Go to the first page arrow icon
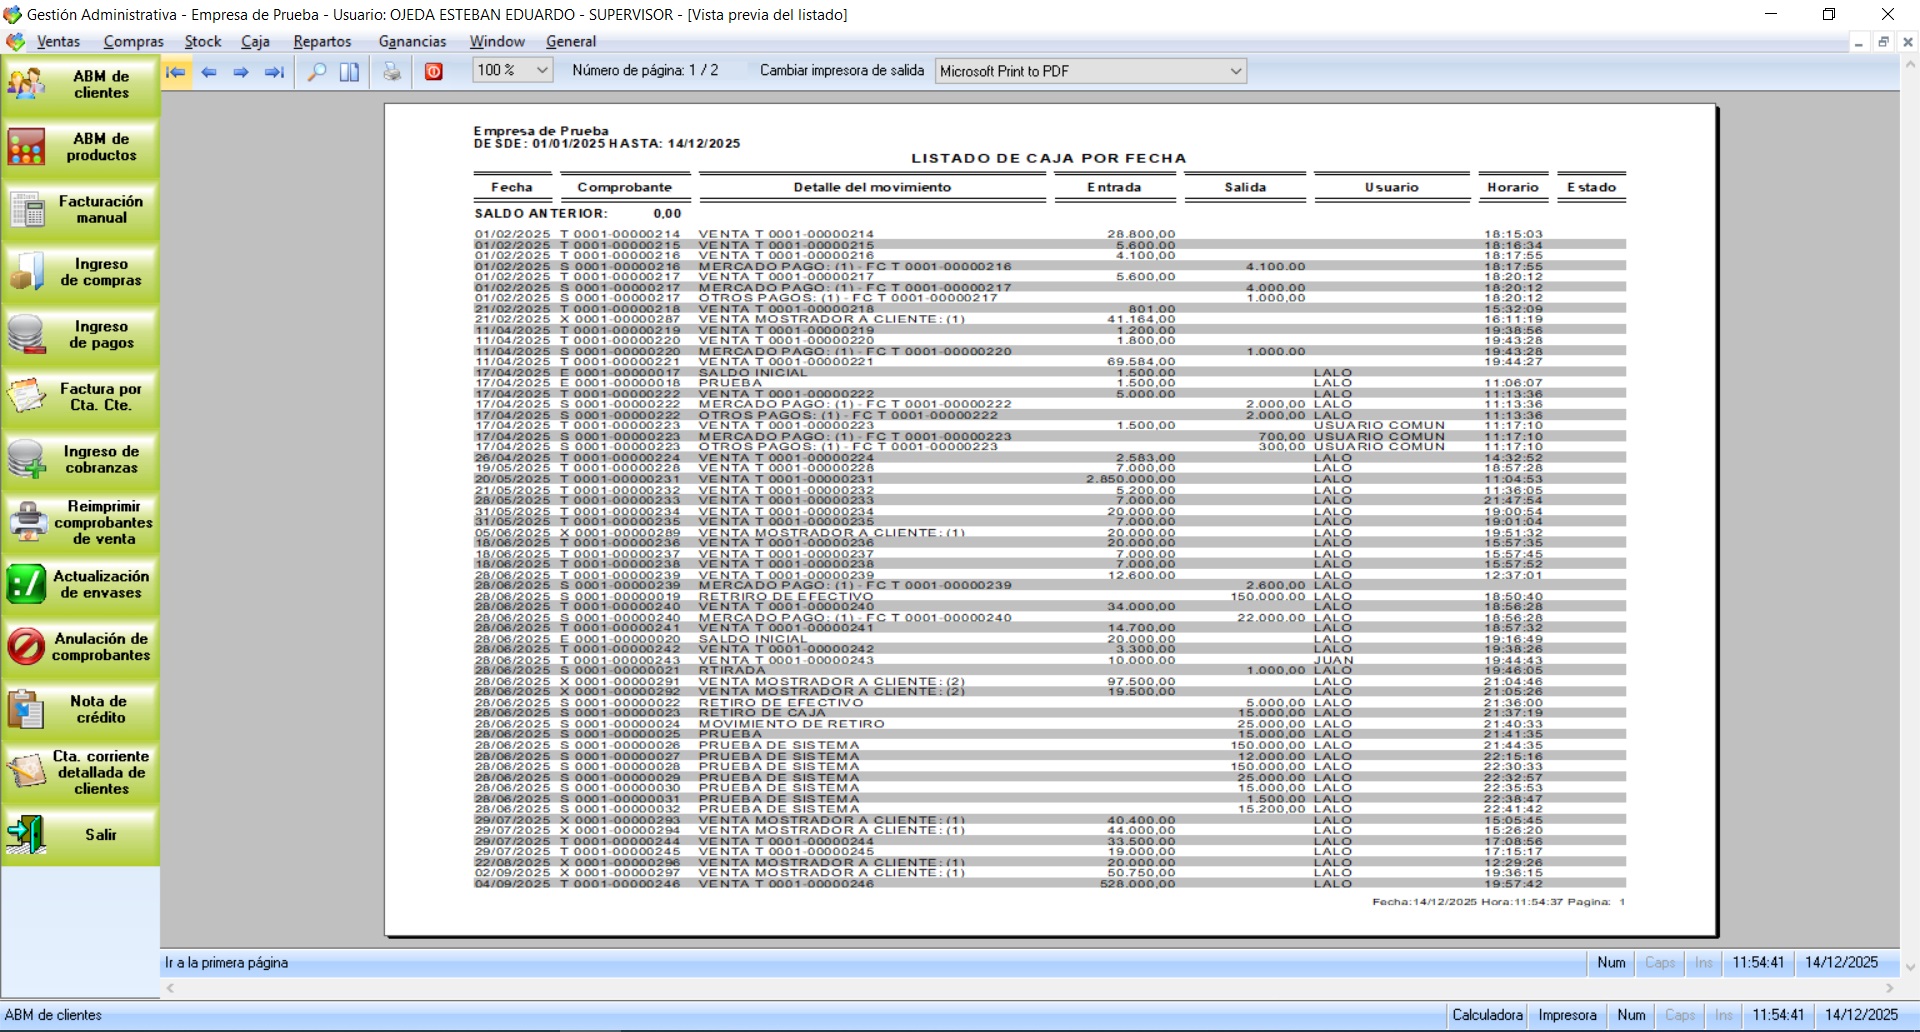Image resolution: width=1920 pixels, height=1032 pixels. pyautogui.click(x=176, y=72)
